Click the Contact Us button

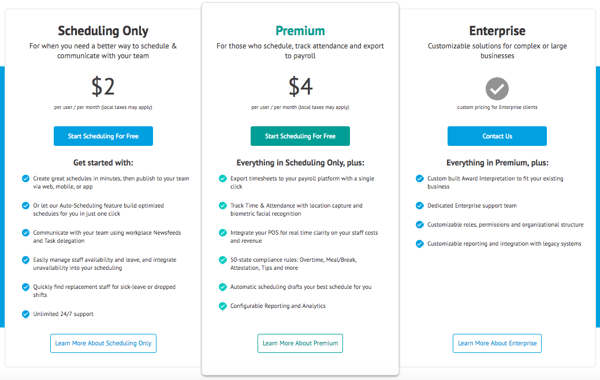click(497, 136)
